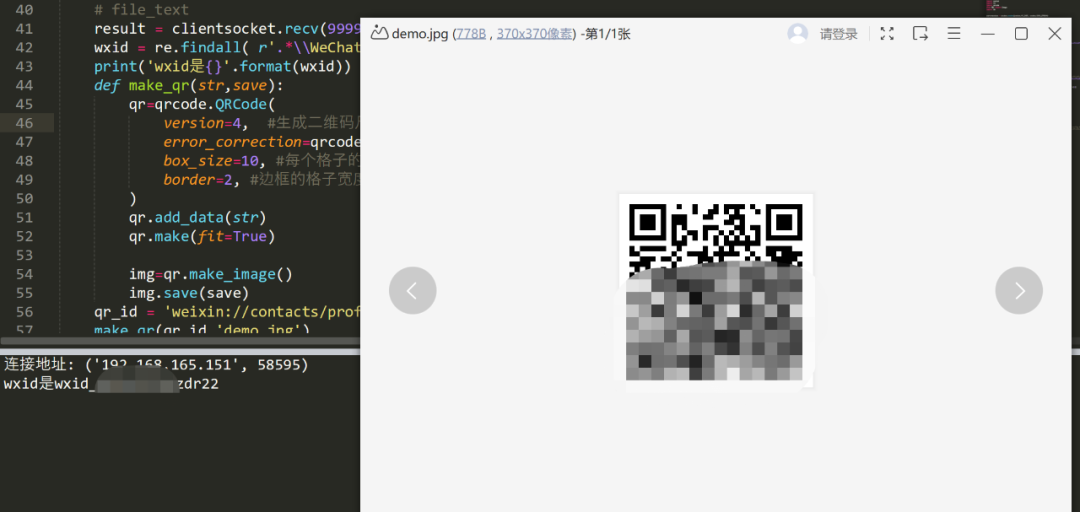This screenshot has width=1080, height=512.
Task: Click the 'result = clientsocket.recv' line
Action: 227,30
